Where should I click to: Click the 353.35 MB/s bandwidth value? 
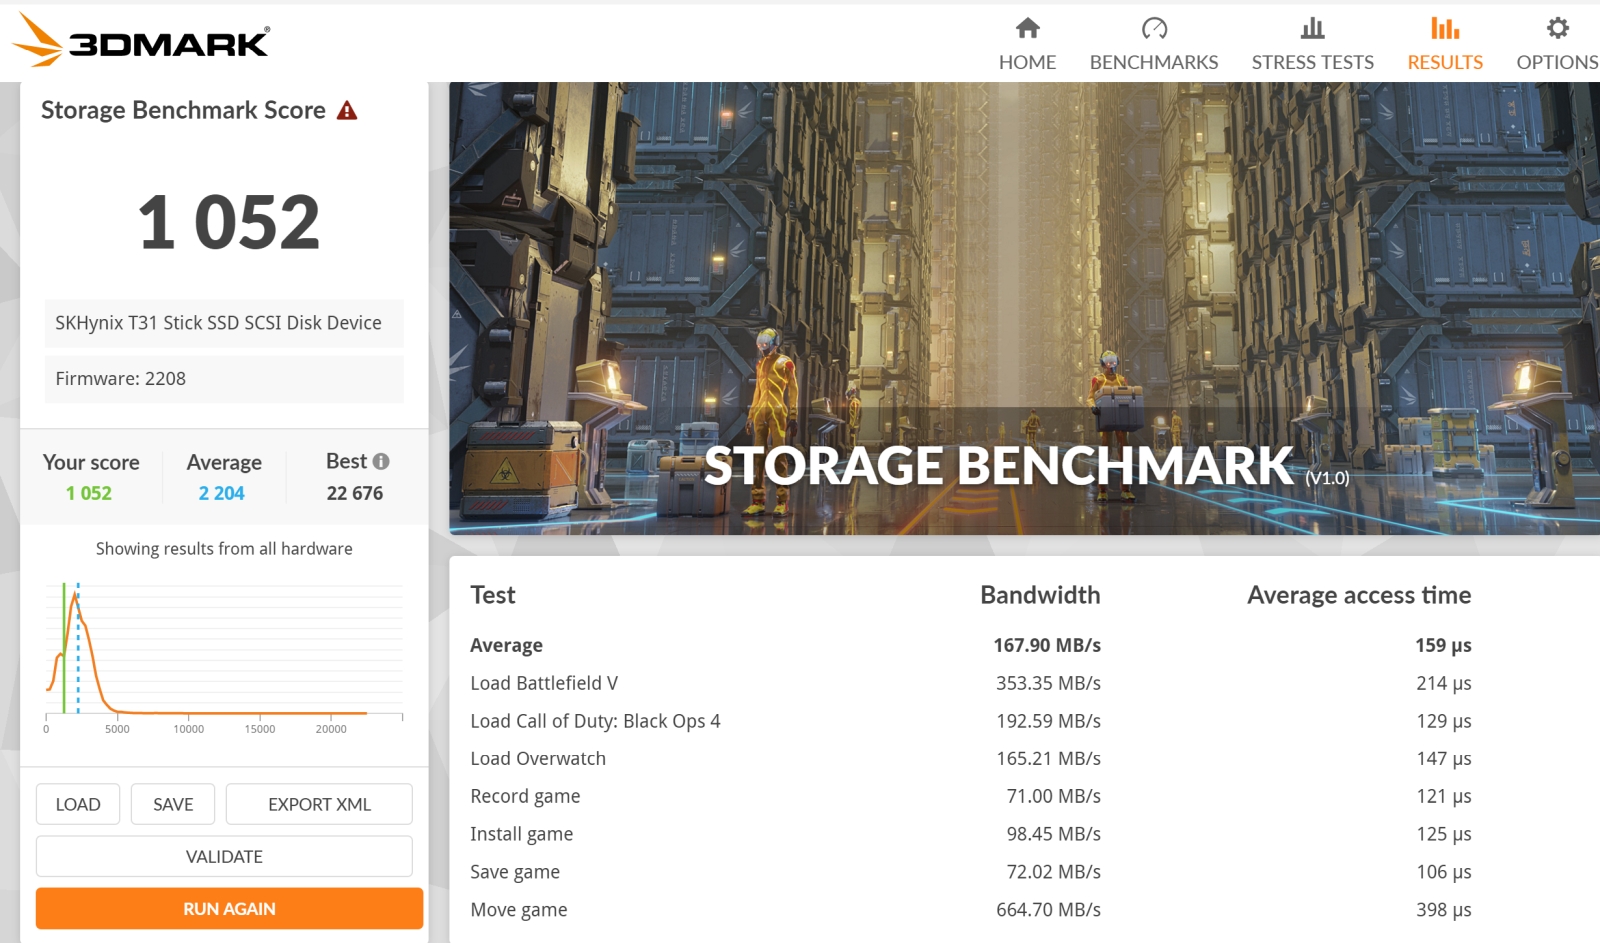click(x=1048, y=683)
